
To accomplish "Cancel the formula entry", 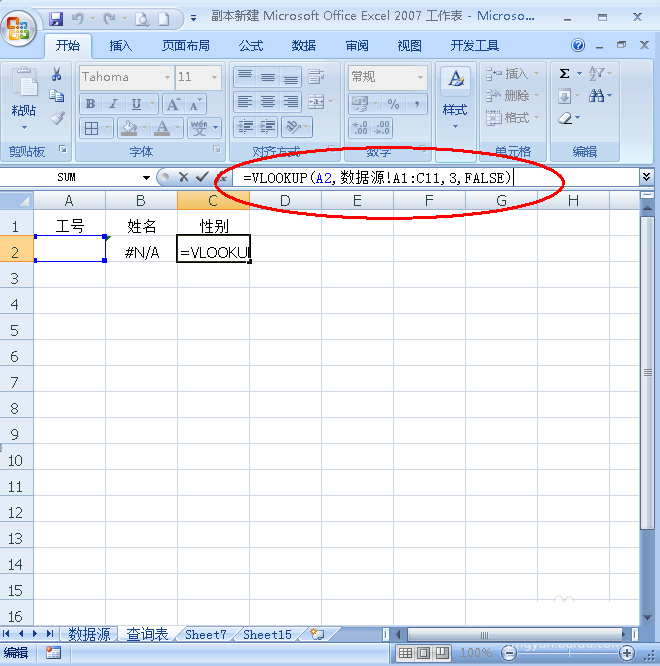I will click(183, 177).
